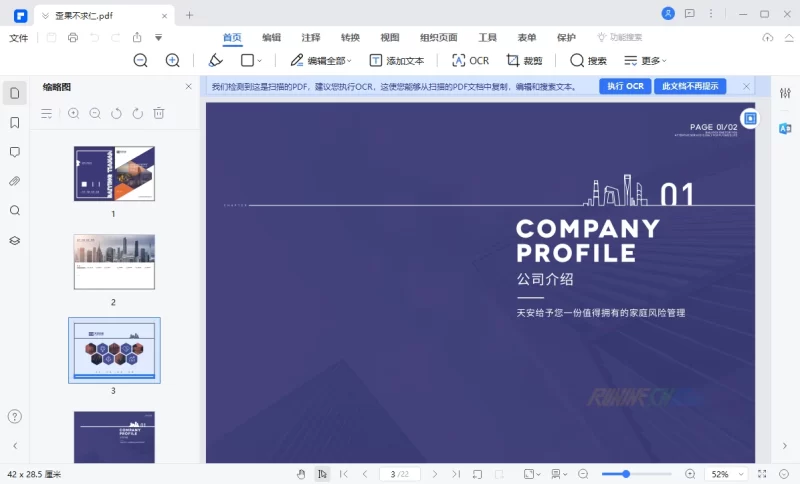Select the crop (裁剪) tool
The image size is (800, 484).
point(524,60)
